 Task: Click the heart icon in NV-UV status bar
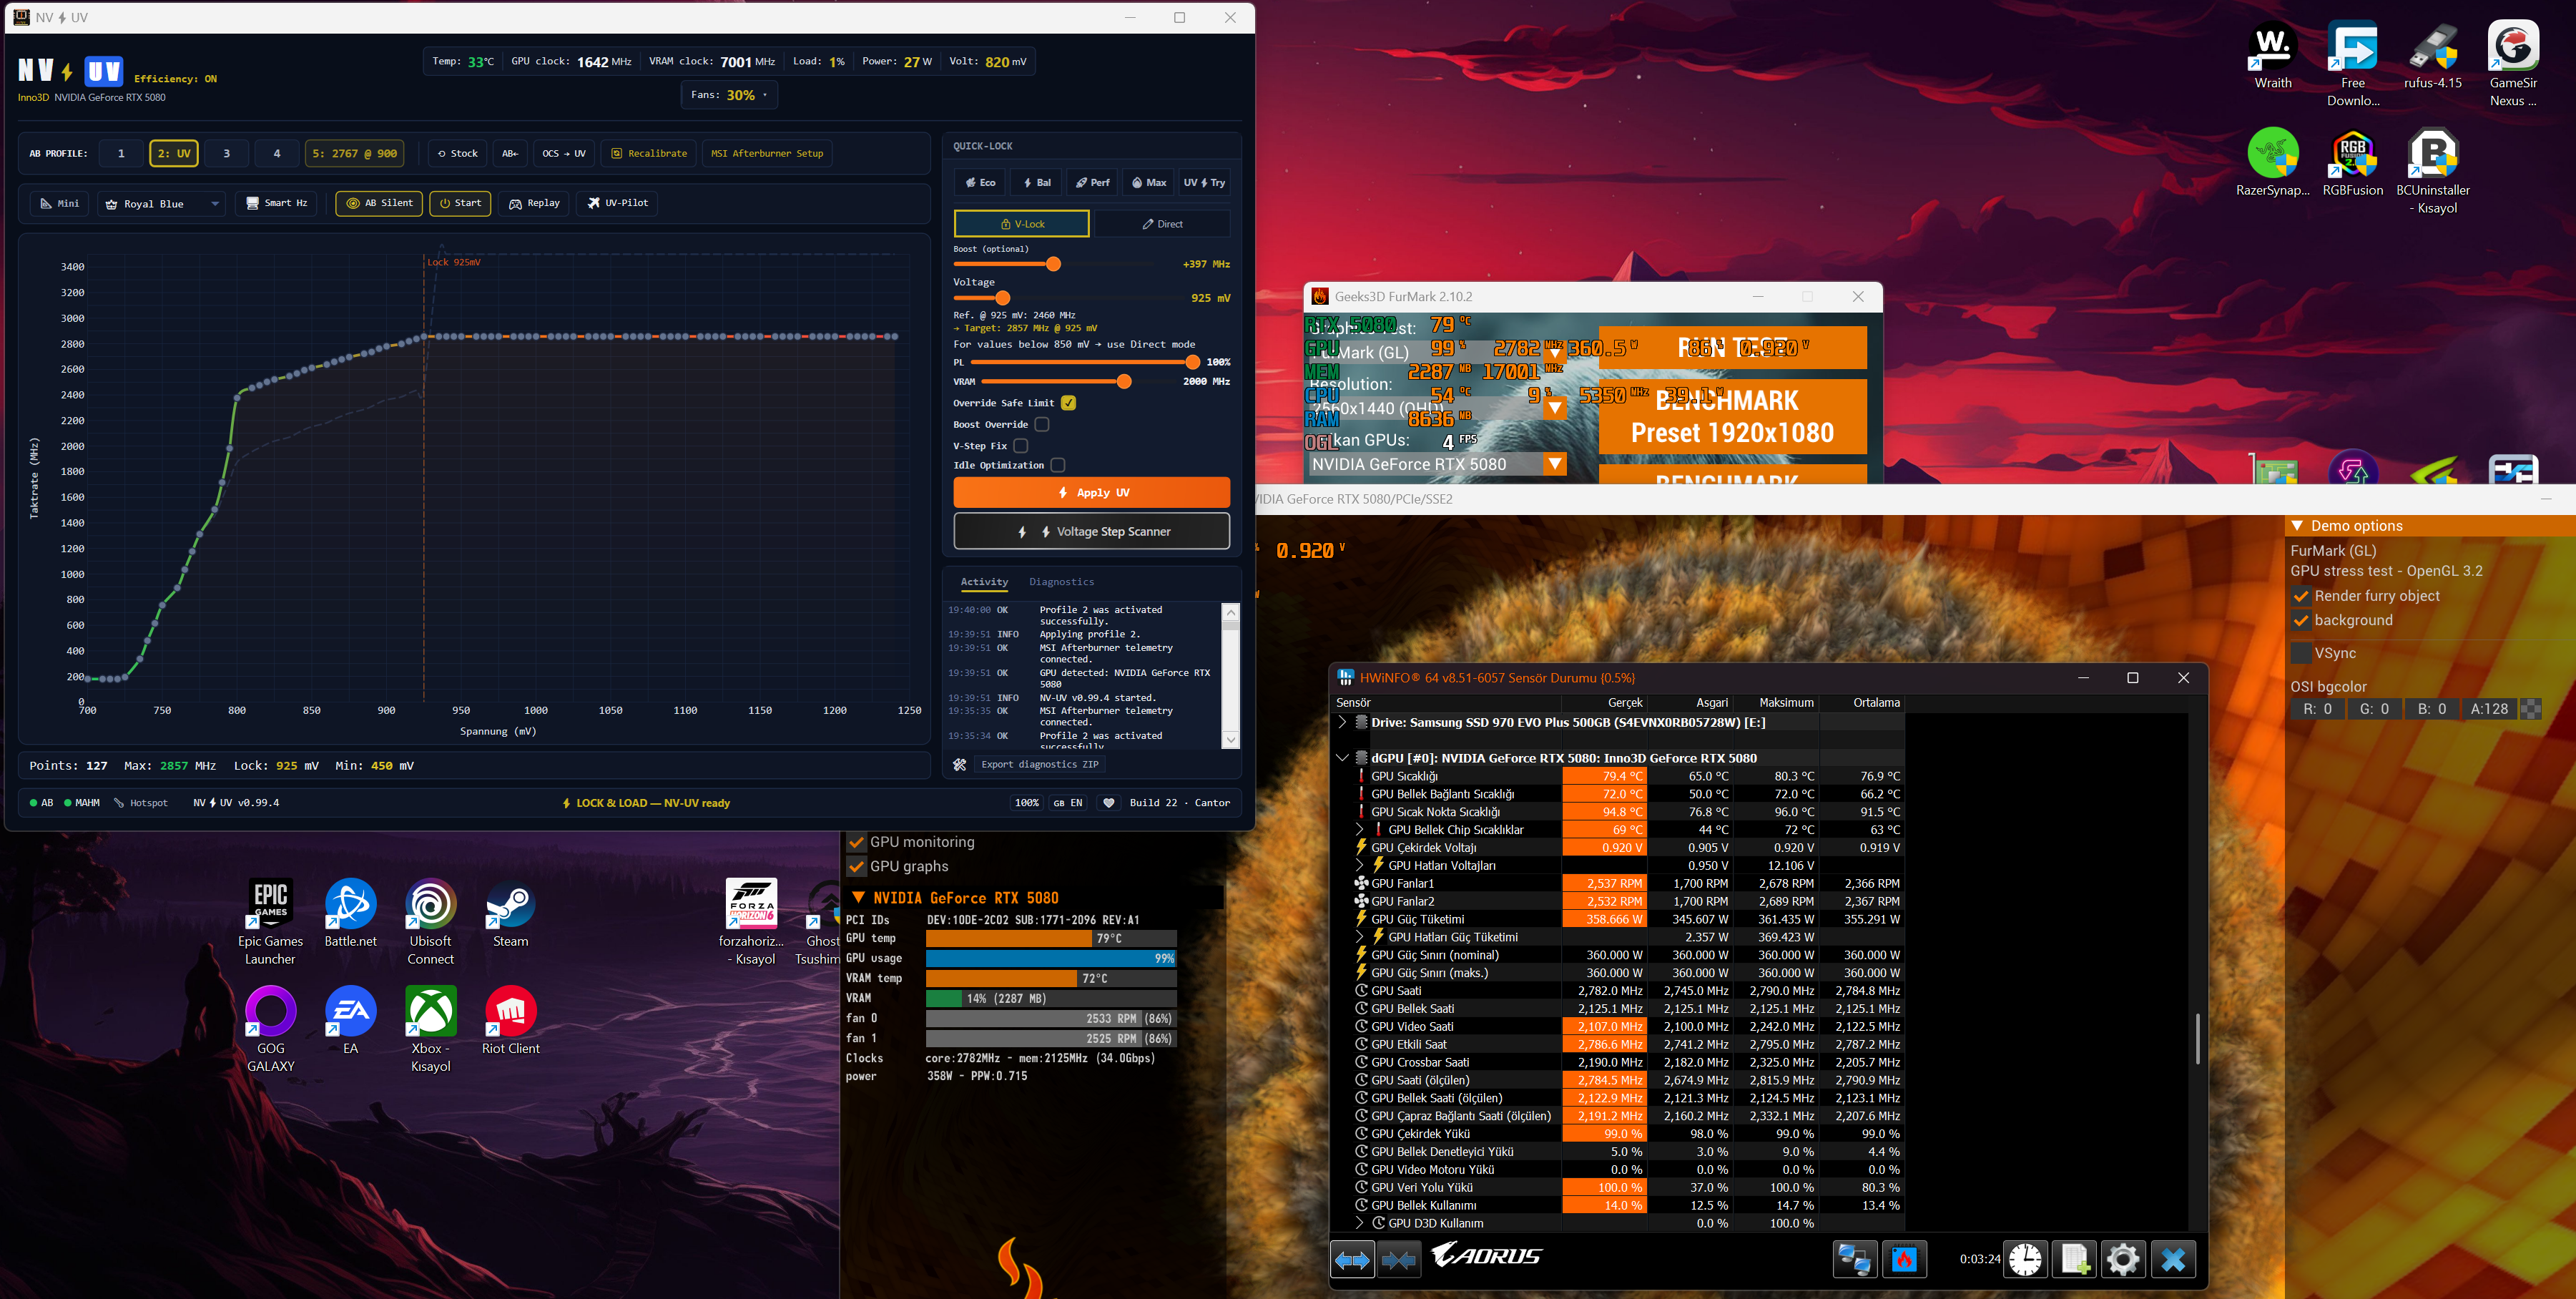[x=1109, y=803]
